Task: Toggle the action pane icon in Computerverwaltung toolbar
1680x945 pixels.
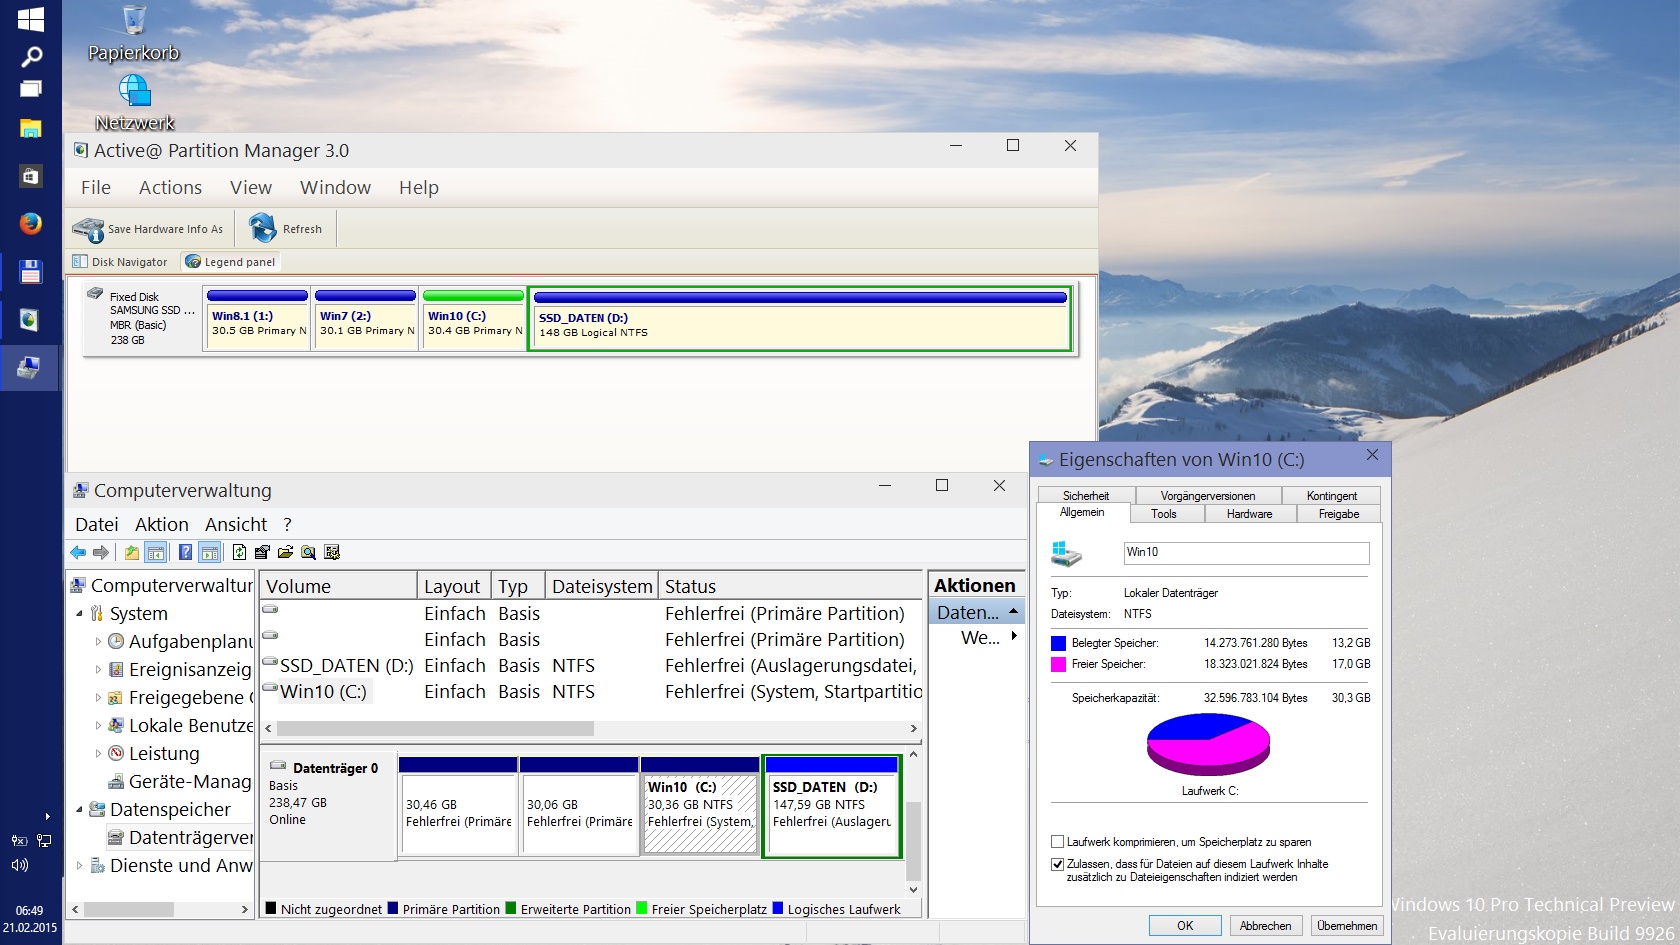Action: coord(209,552)
